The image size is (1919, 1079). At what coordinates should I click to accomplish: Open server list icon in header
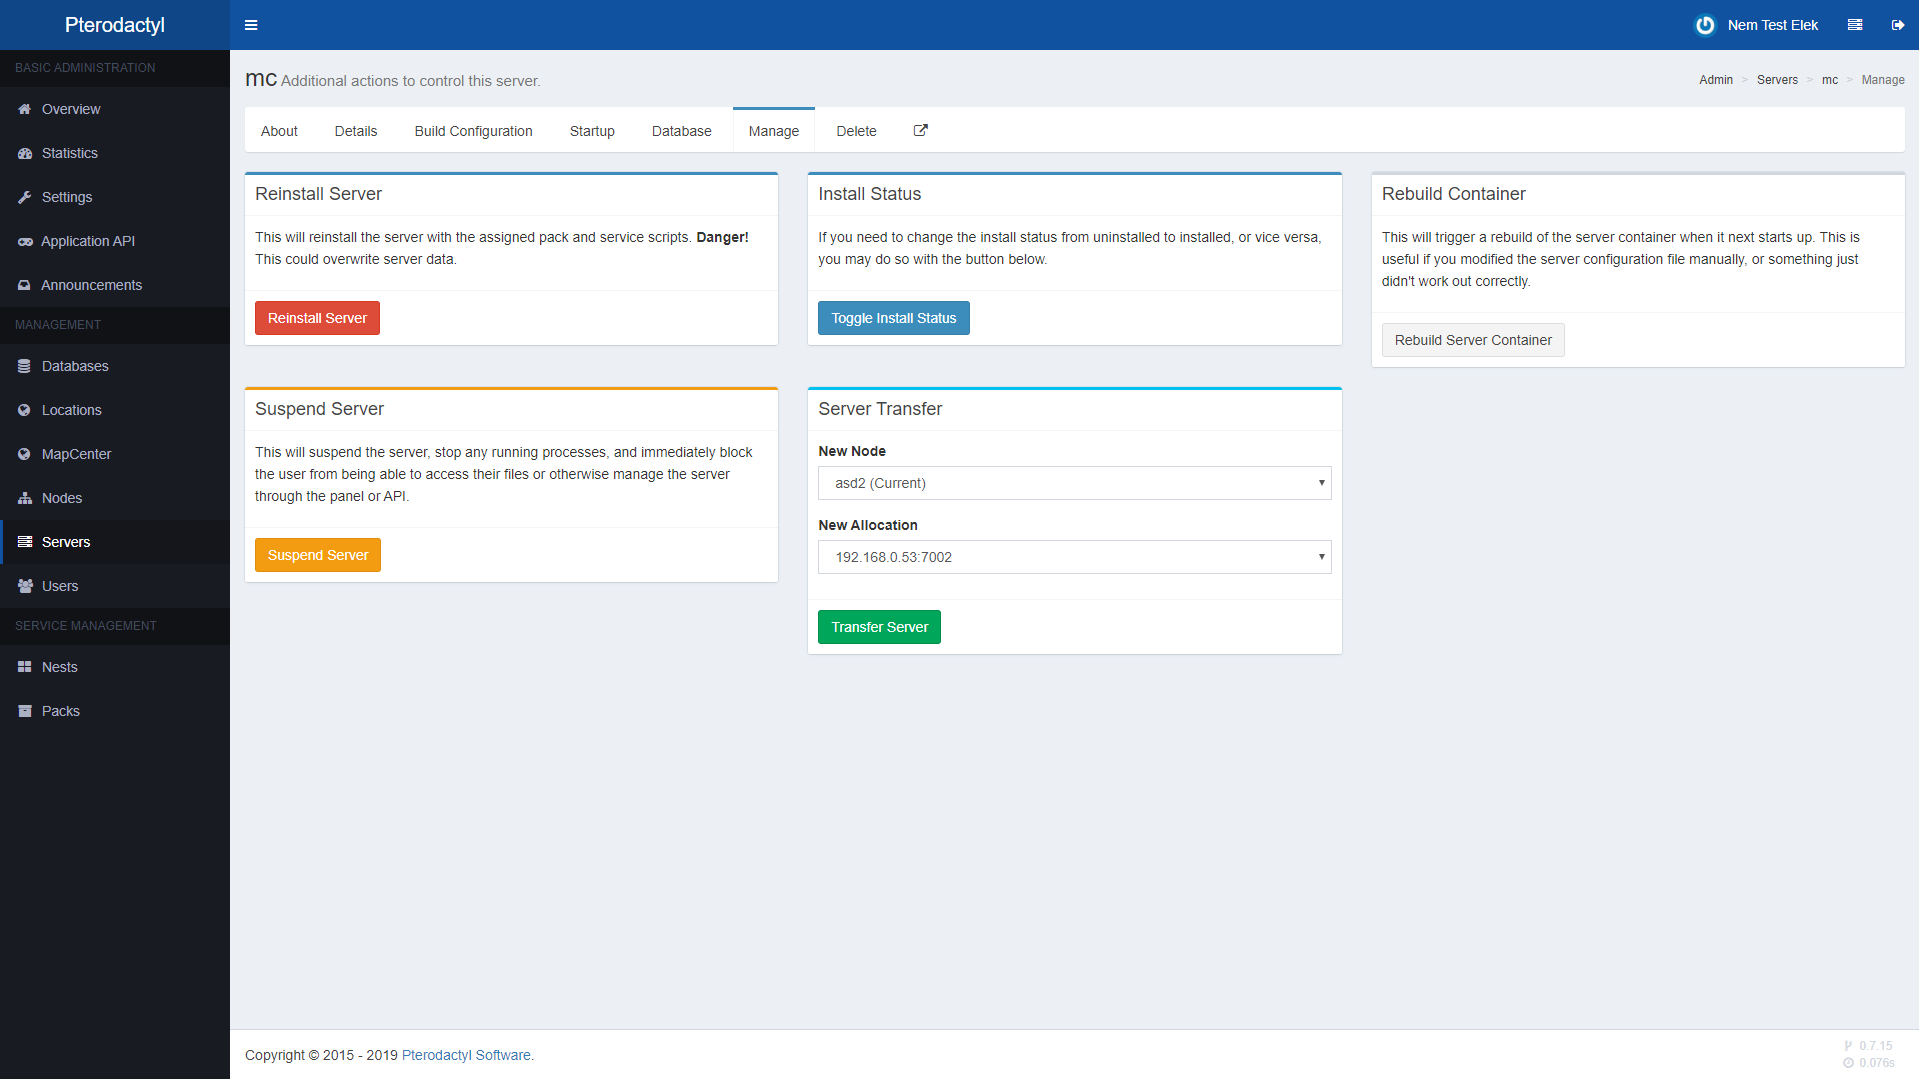[x=1854, y=25]
